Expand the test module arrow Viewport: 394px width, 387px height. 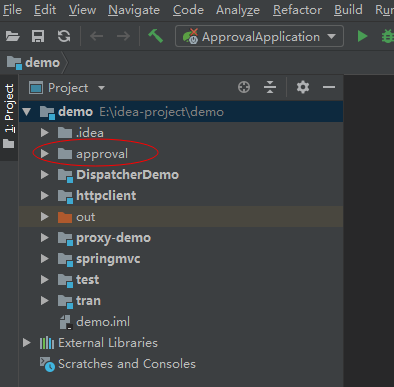coord(45,280)
